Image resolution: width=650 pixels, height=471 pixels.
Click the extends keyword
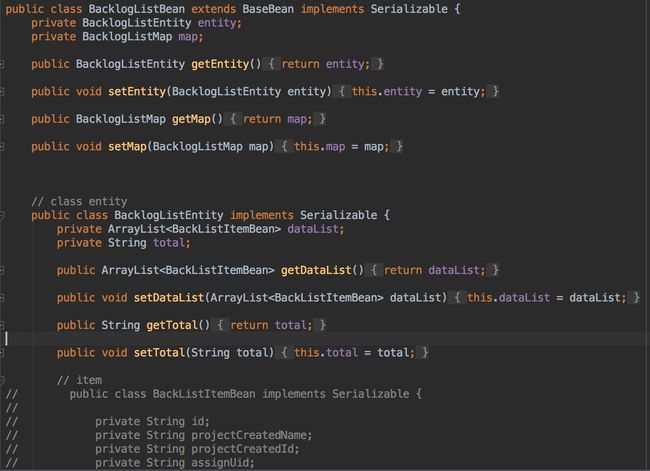tap(213, 9)
